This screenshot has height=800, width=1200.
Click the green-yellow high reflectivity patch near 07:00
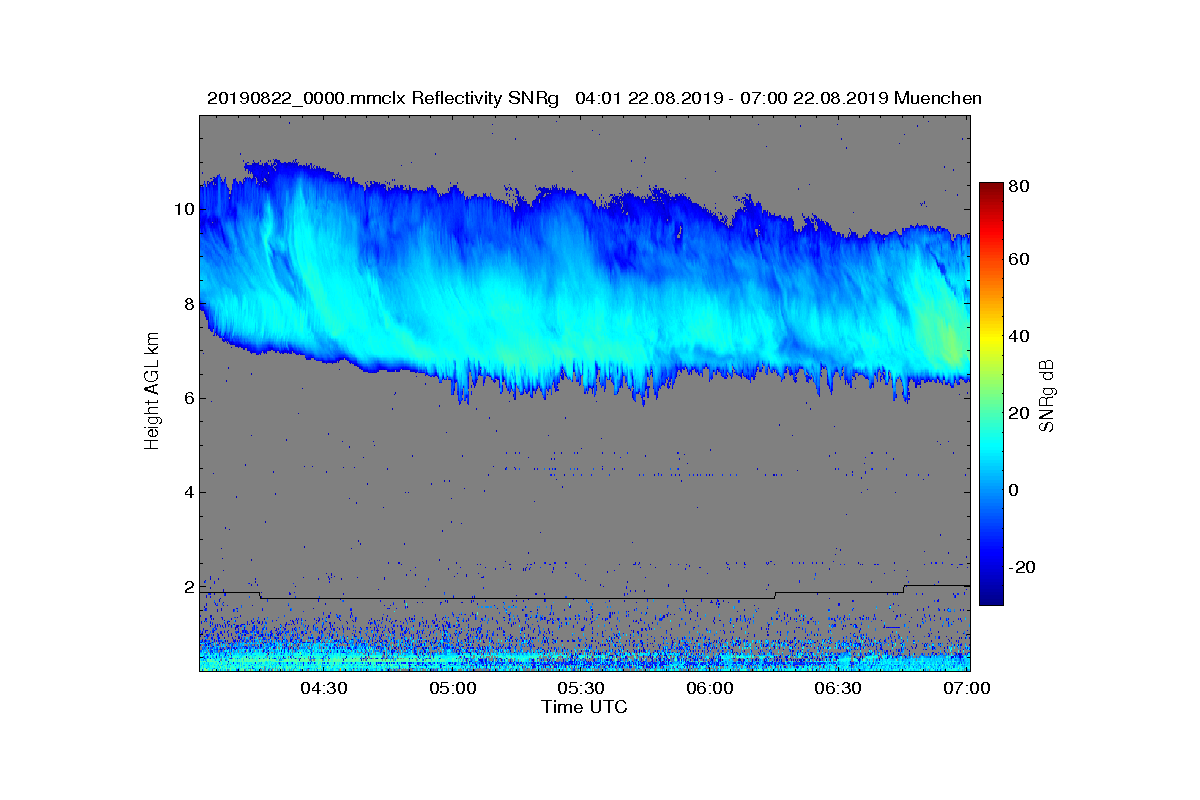(948, 335)
